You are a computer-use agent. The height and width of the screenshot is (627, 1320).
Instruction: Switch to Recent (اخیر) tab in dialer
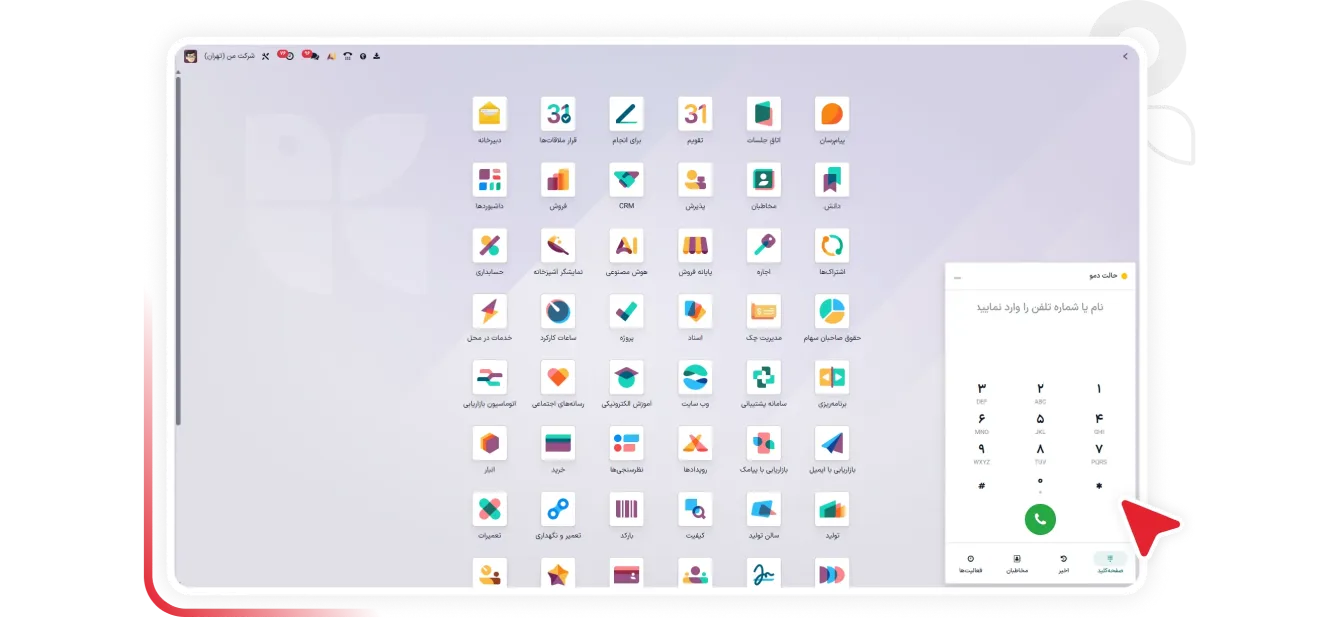[x=1064, y=563]
